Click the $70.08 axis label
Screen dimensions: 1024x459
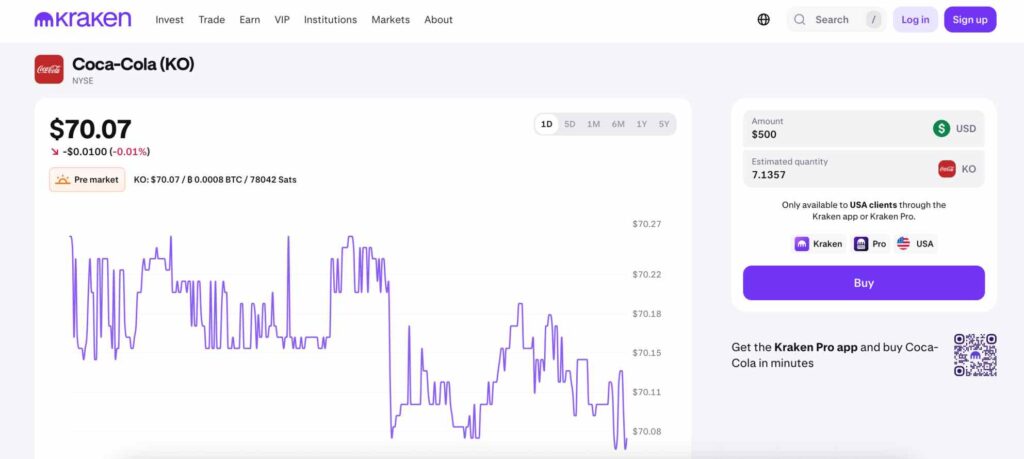tap(647, 432)
